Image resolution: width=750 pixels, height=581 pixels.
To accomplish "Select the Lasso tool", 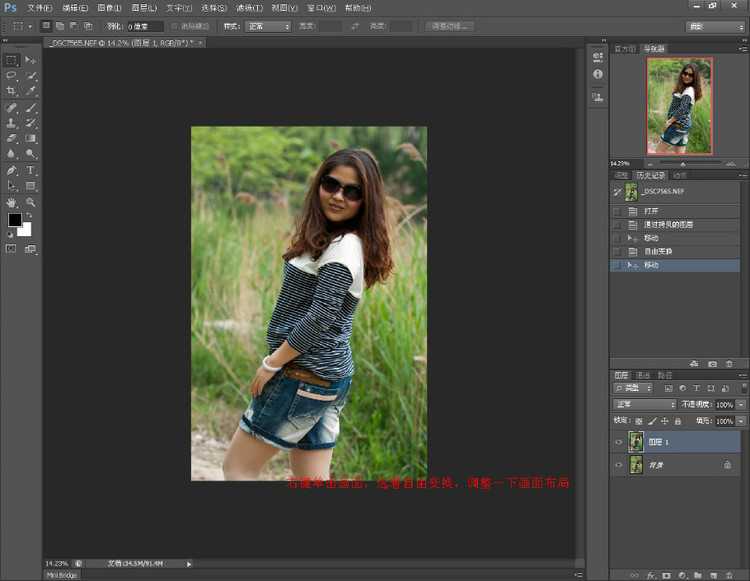I will 11,75.
